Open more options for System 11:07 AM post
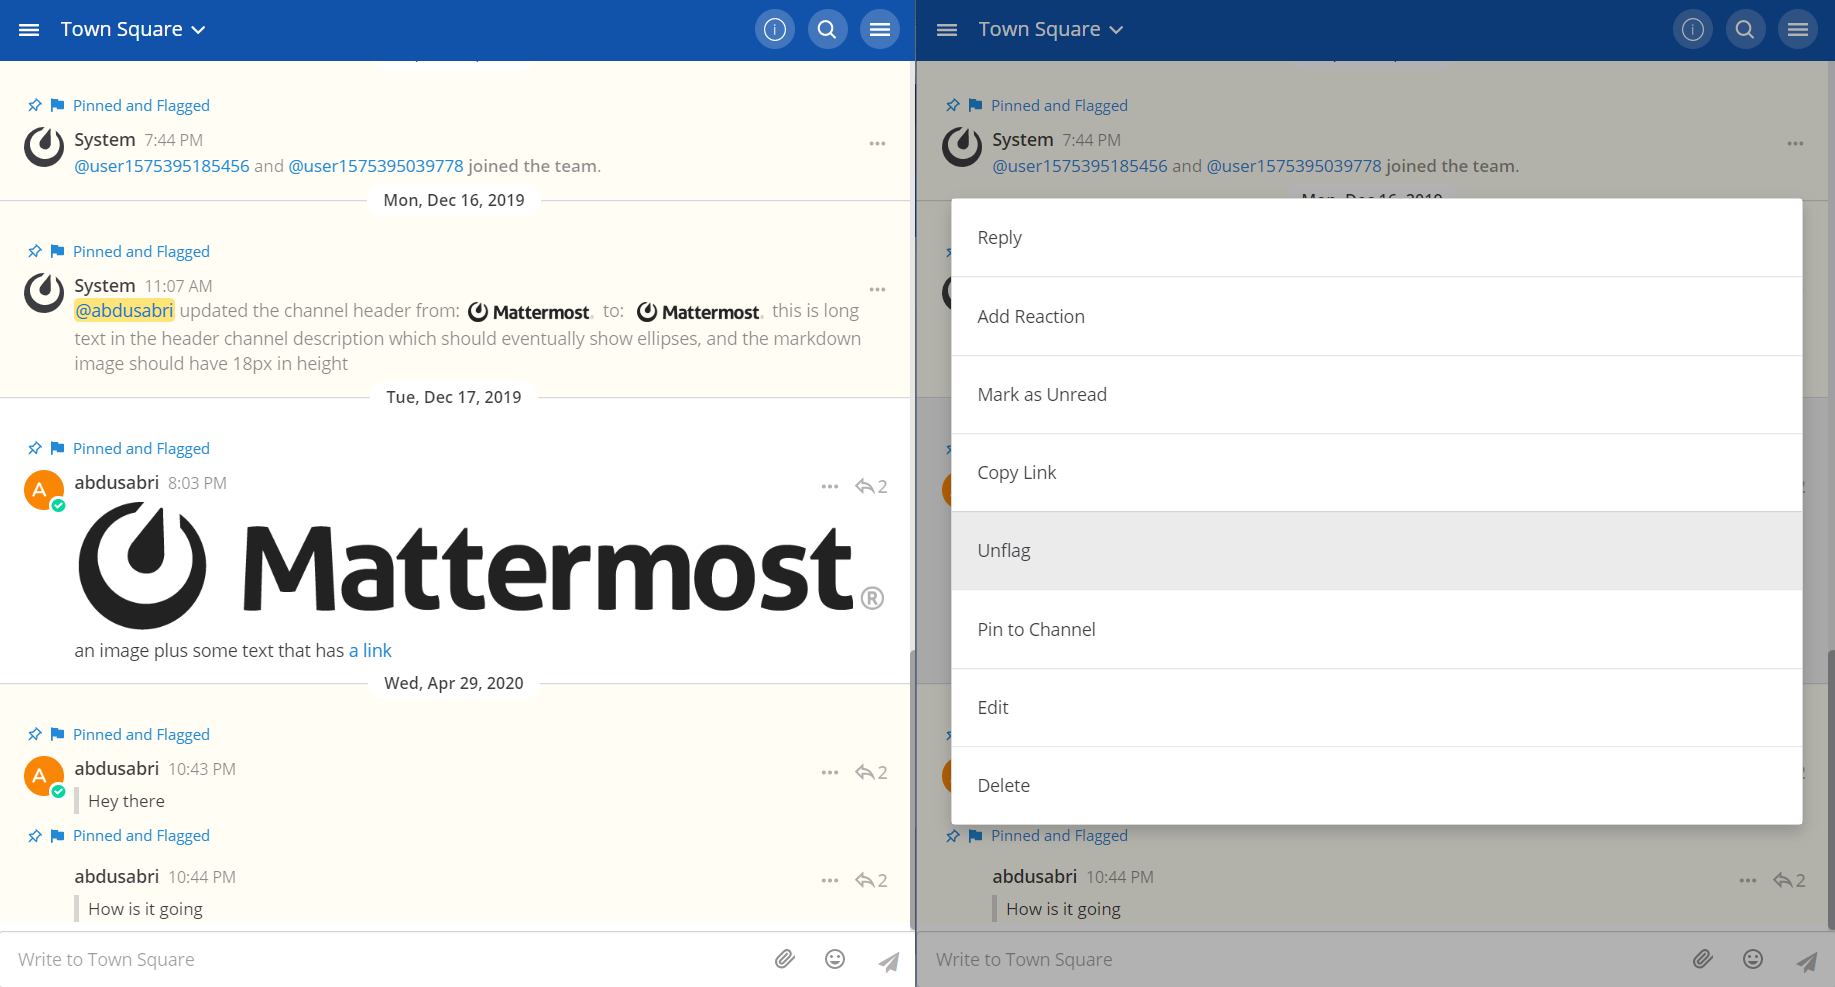The width and height of the screenshot is (1835, 987). [x=877, y=290]
